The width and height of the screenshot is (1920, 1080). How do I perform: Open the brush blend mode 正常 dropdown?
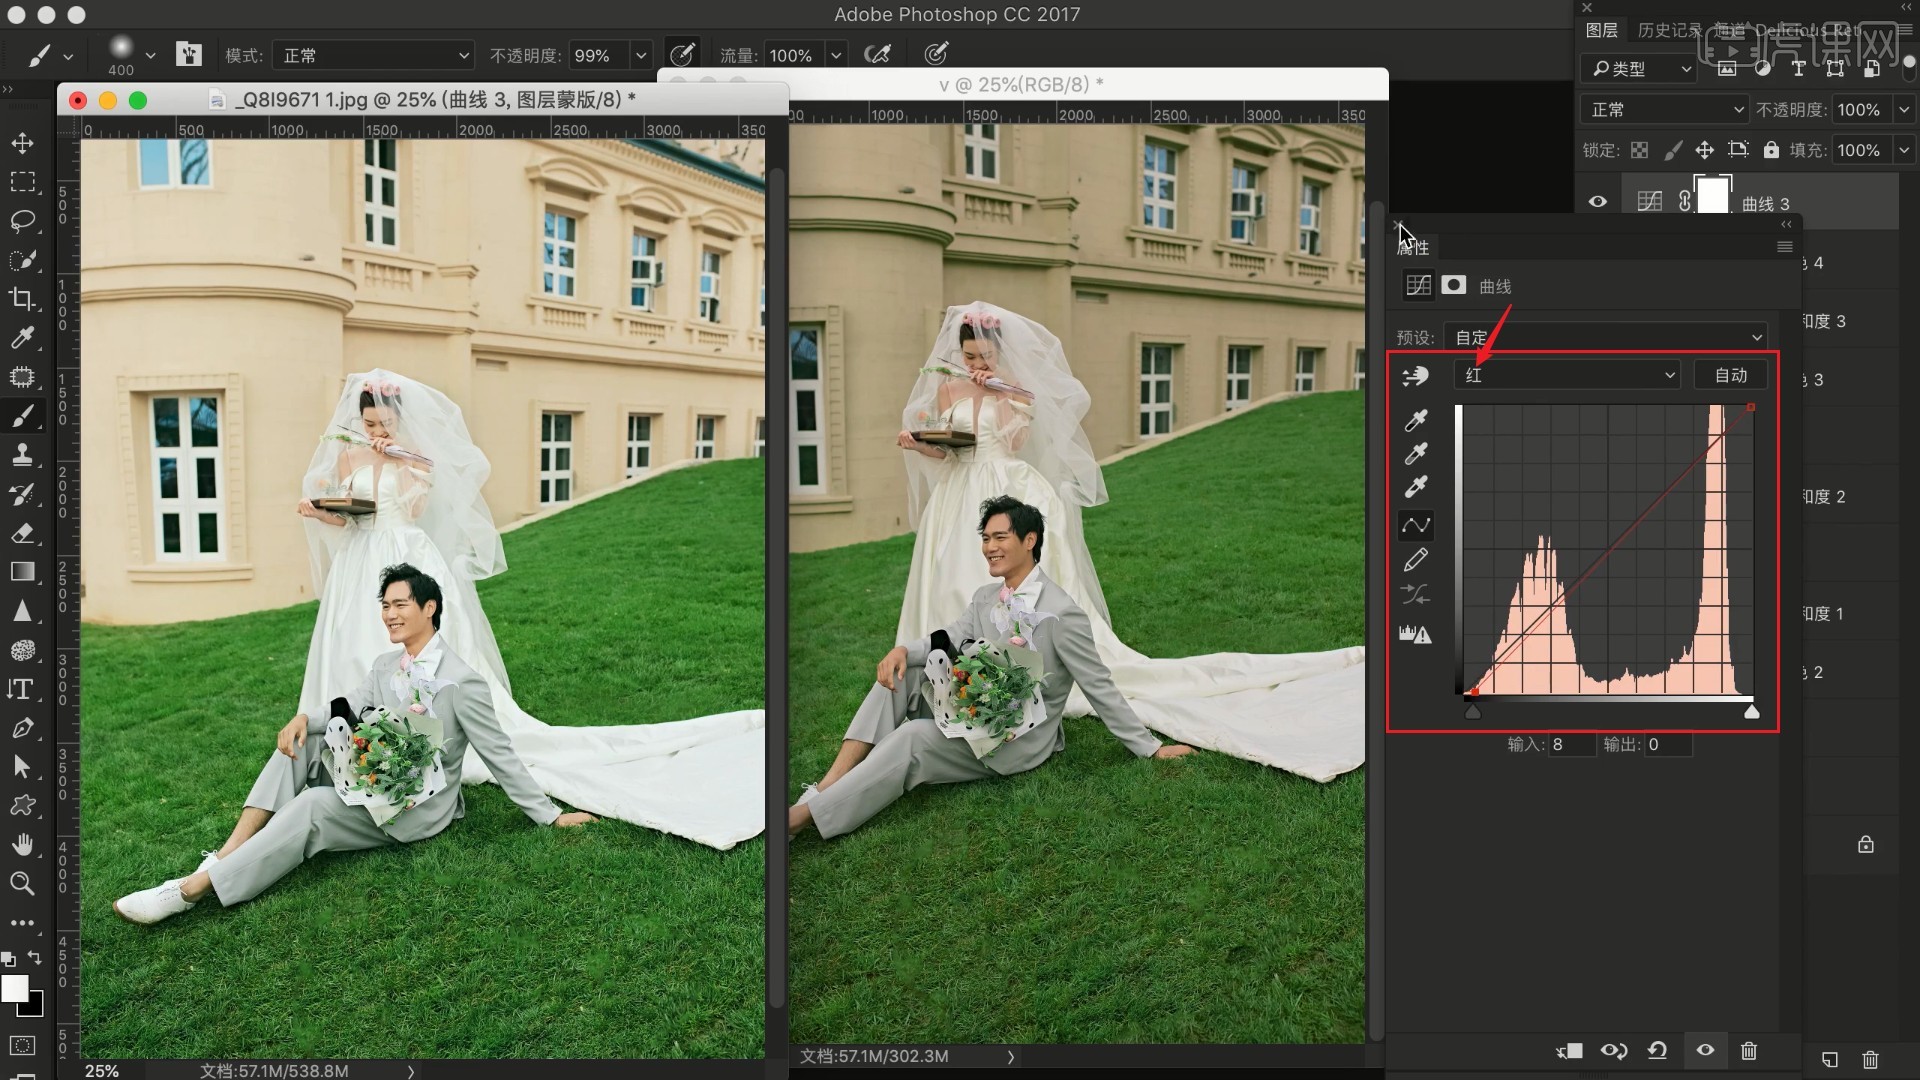tap(373, 55)
